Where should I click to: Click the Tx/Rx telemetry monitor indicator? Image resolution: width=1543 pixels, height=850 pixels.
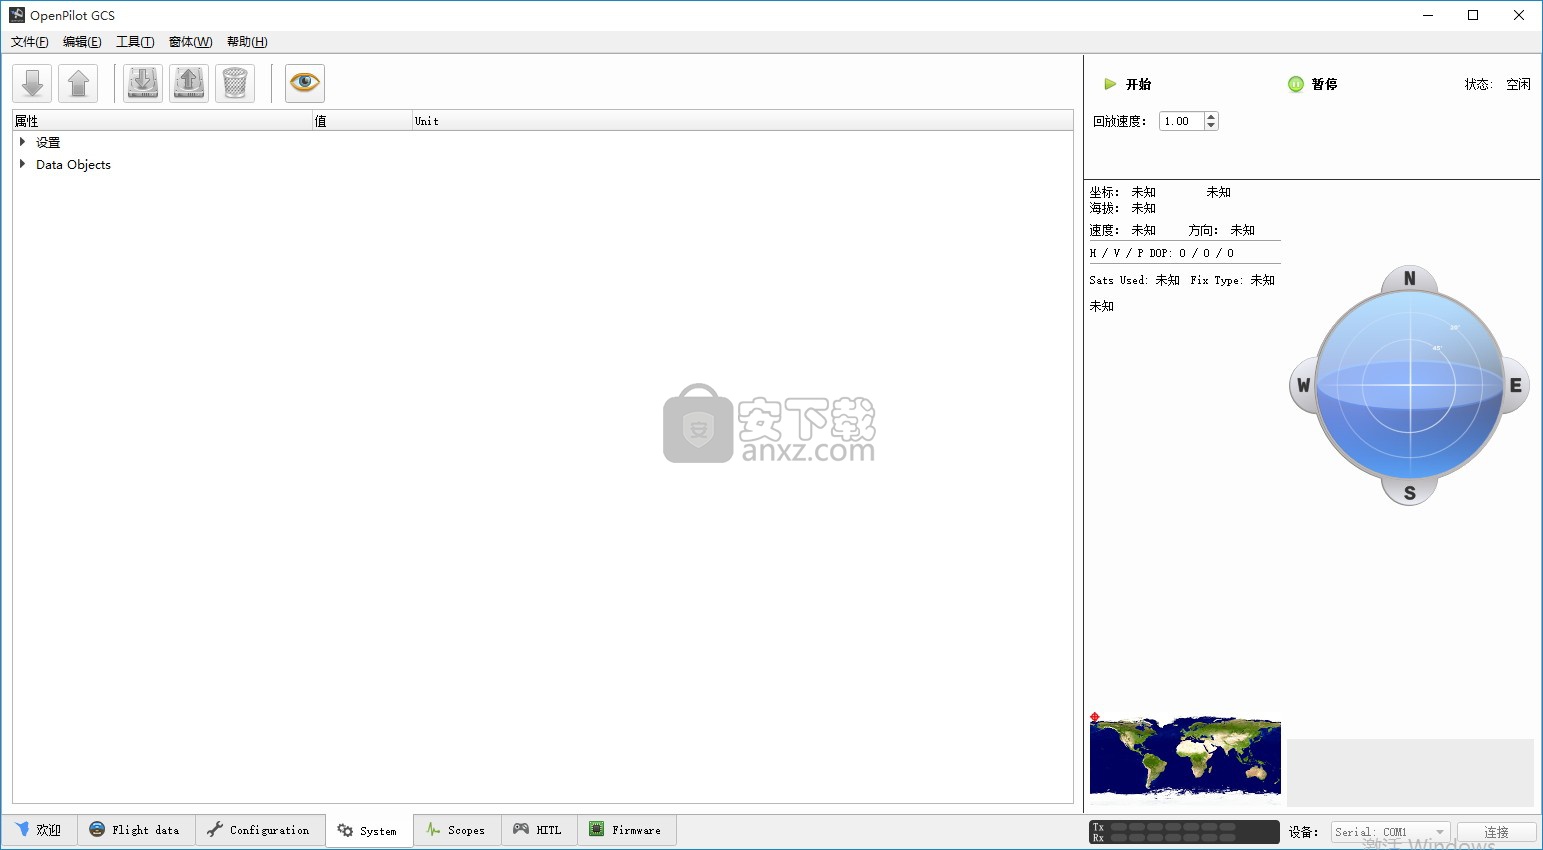(1184, 832)
